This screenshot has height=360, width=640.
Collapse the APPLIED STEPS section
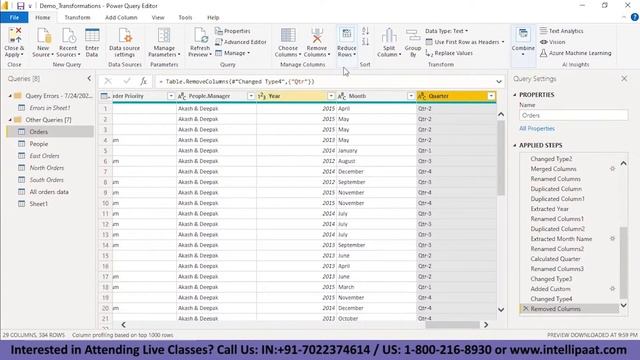click(x=515, y=145)
